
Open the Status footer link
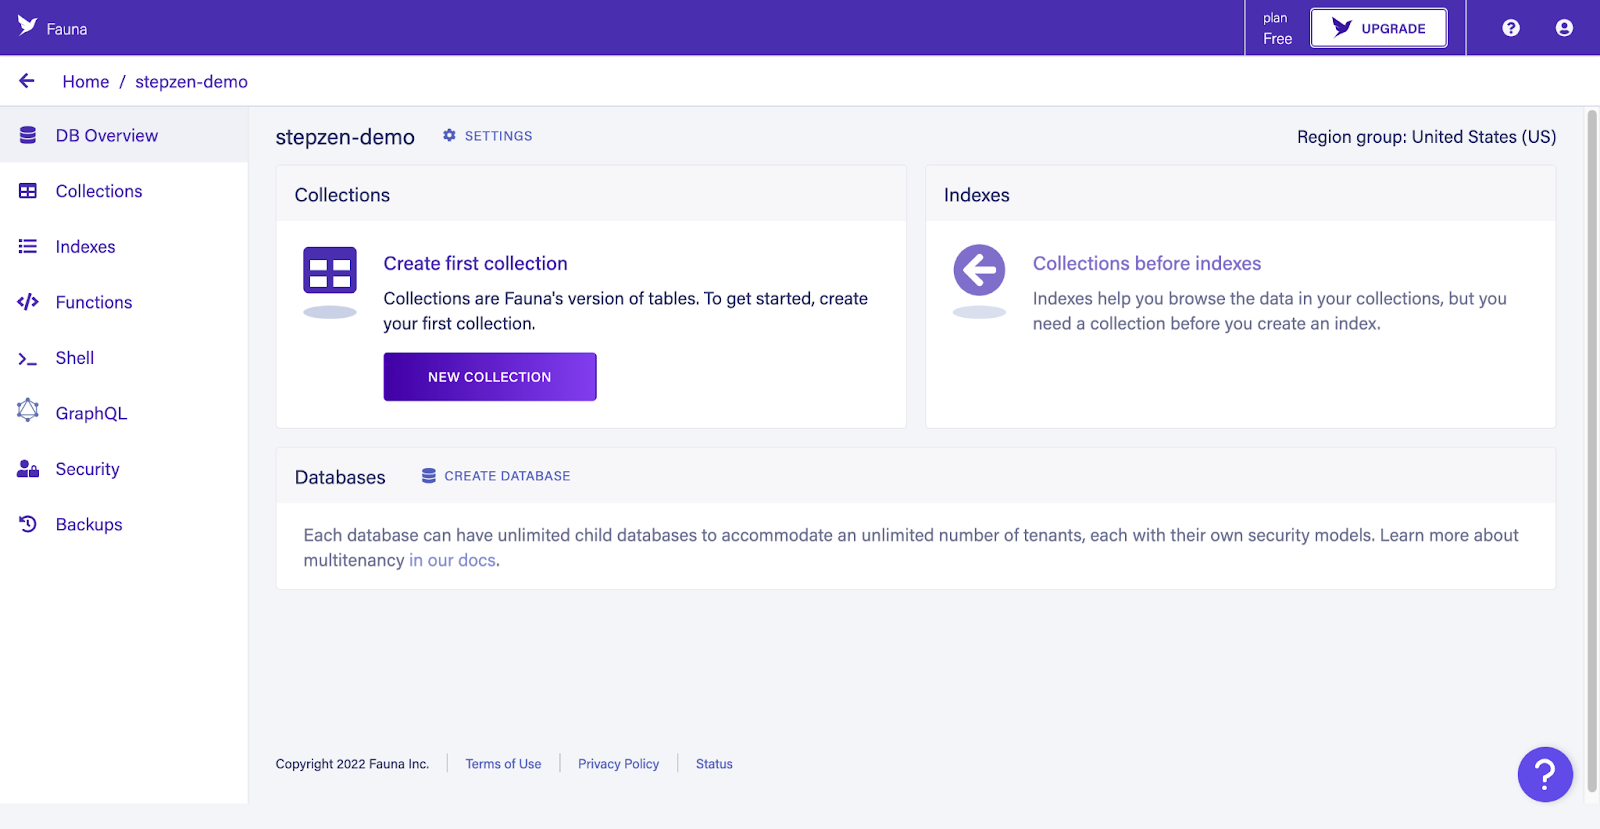coord(714,764)
